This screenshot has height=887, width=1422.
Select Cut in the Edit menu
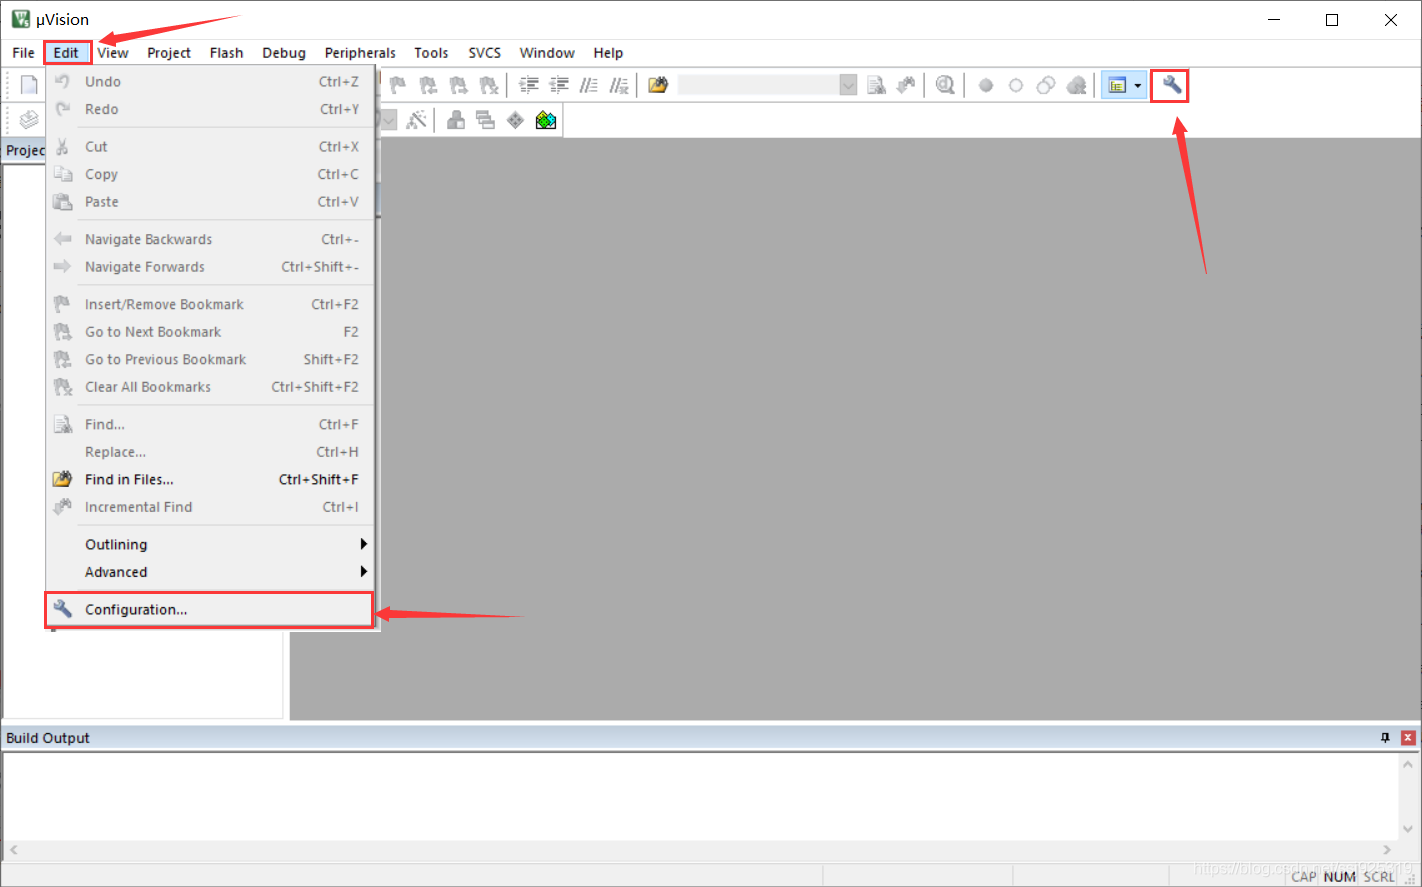coord(209,147)
